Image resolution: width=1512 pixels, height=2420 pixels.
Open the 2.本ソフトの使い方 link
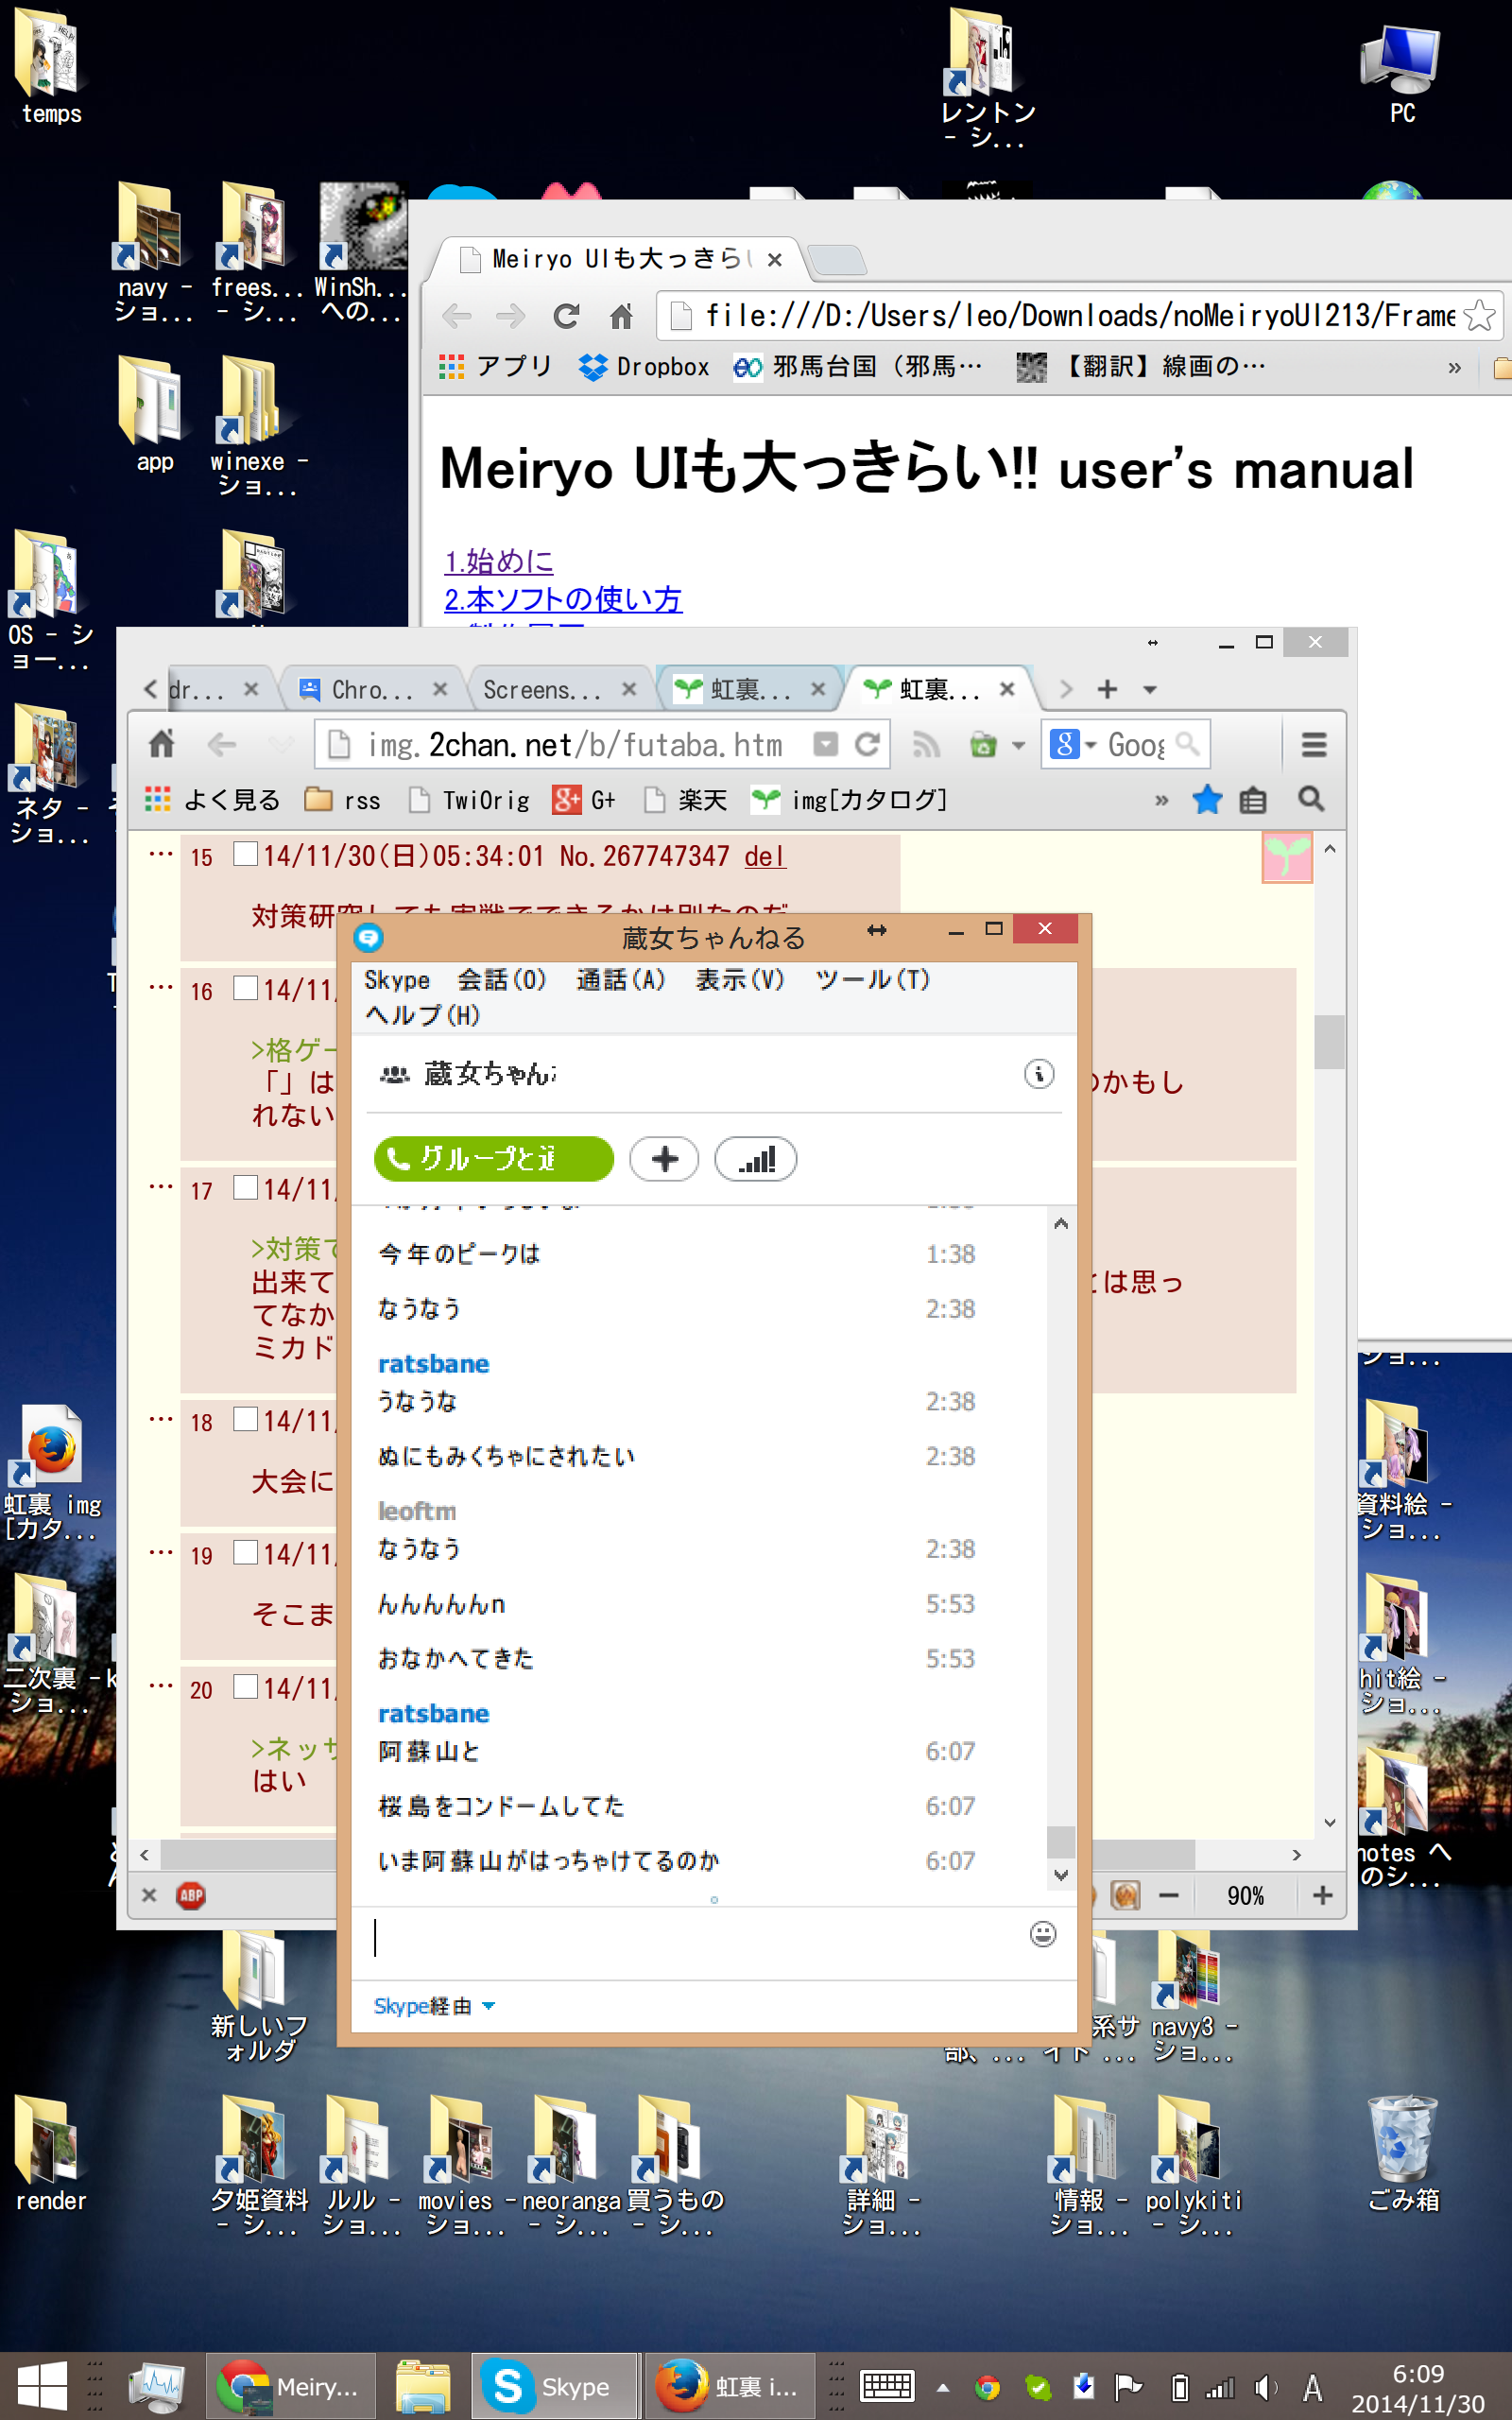point(563,599)
